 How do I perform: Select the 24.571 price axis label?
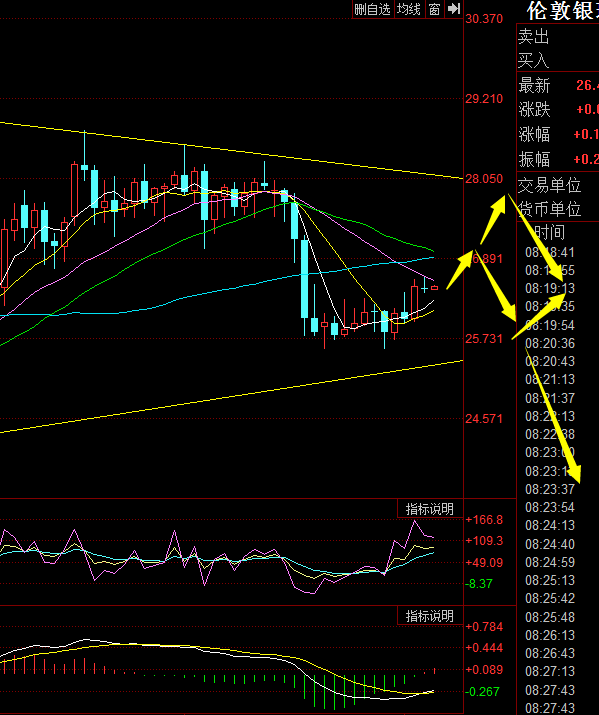pyautogui.click(x=484, y=418)
